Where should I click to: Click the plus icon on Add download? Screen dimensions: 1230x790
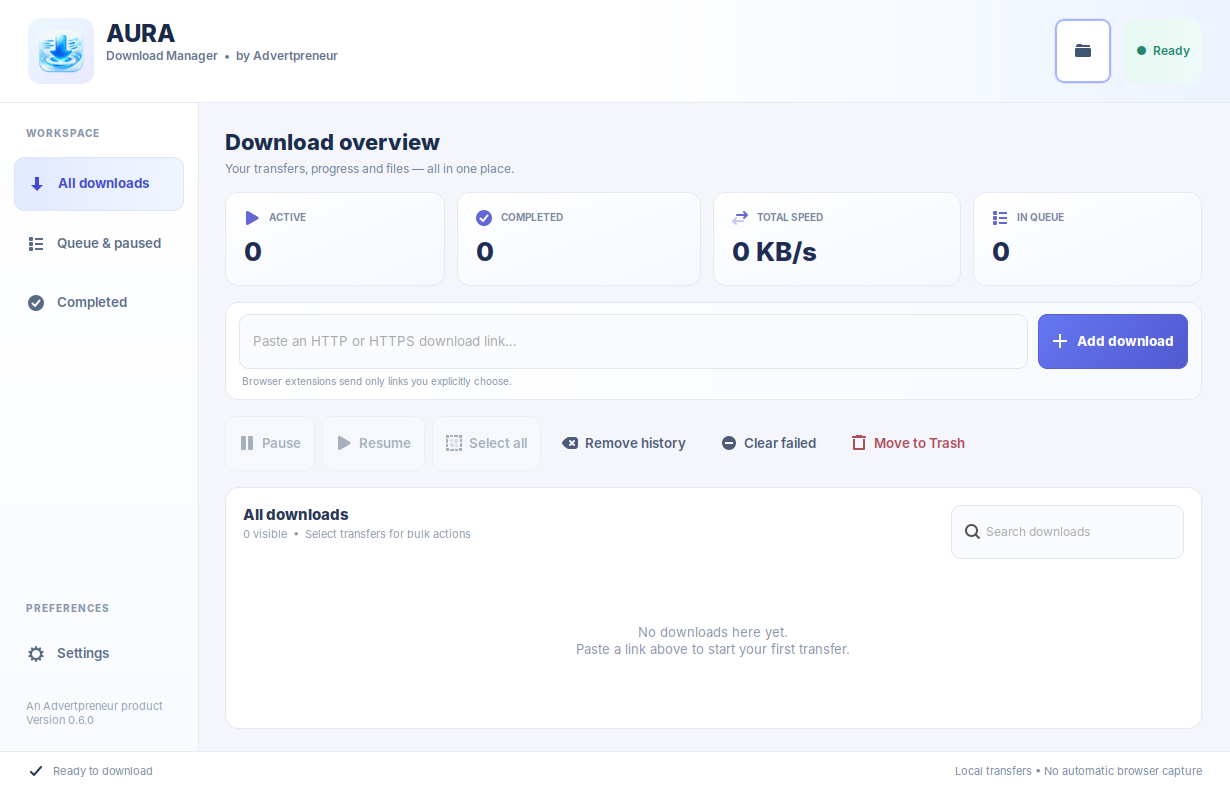pyautogui.click(x=1061, y=342)
